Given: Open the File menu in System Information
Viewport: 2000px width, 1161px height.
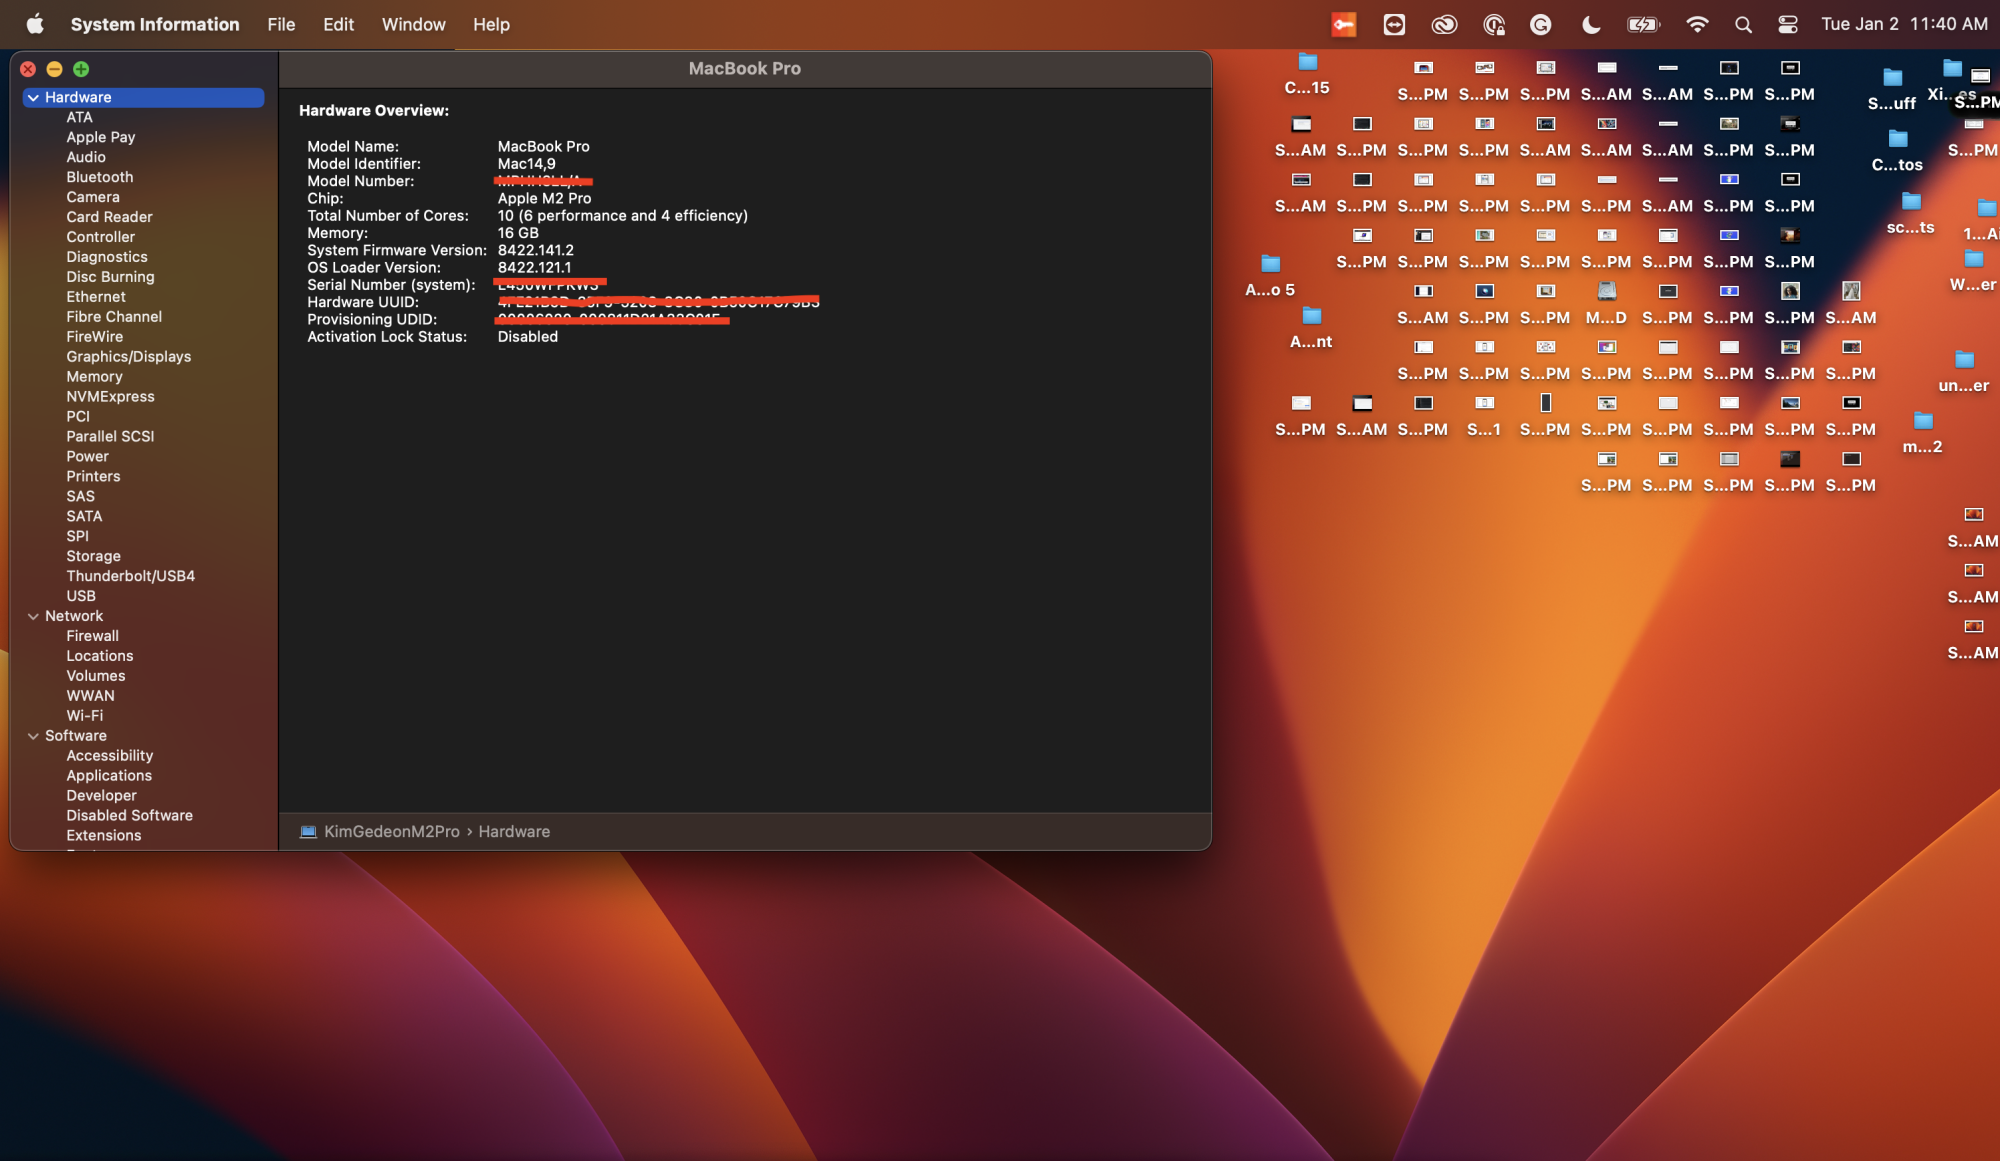Looking at the screenshot, I should point(281,23).
